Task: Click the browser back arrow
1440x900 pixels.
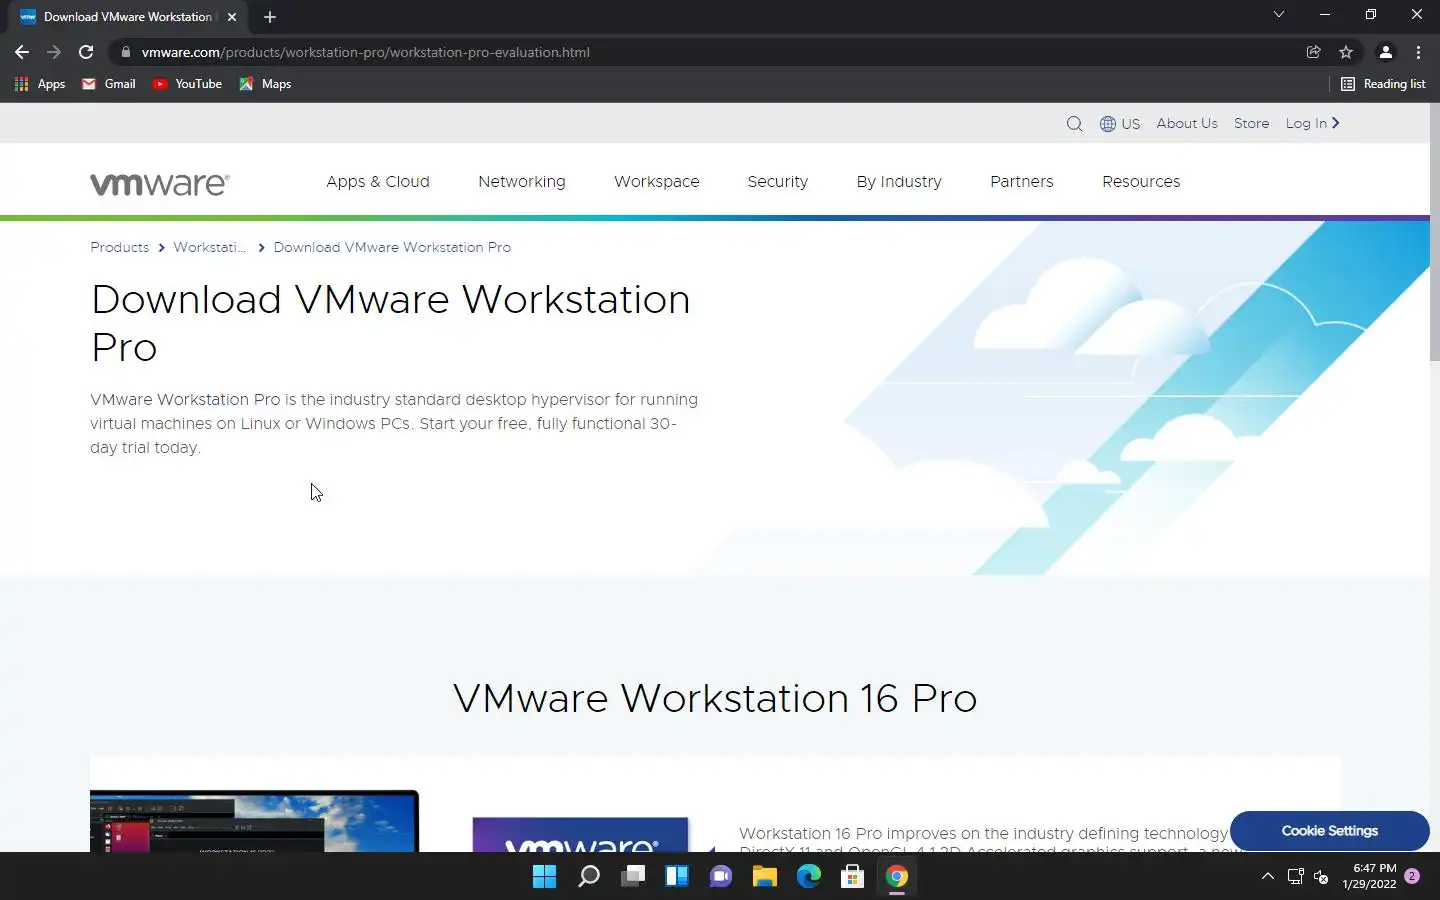Action: [x=22, y=52]
